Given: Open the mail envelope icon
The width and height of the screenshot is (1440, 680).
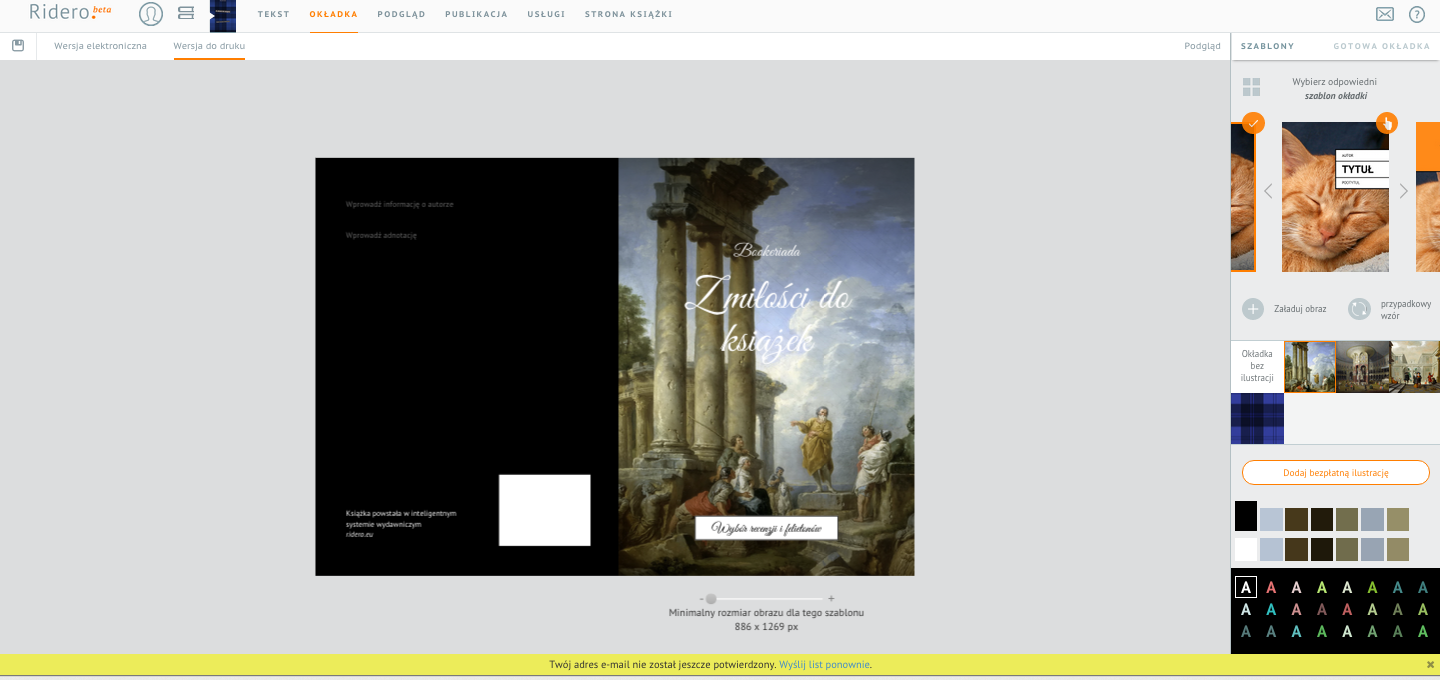Looking at the screenshot, I should 1385,14.
